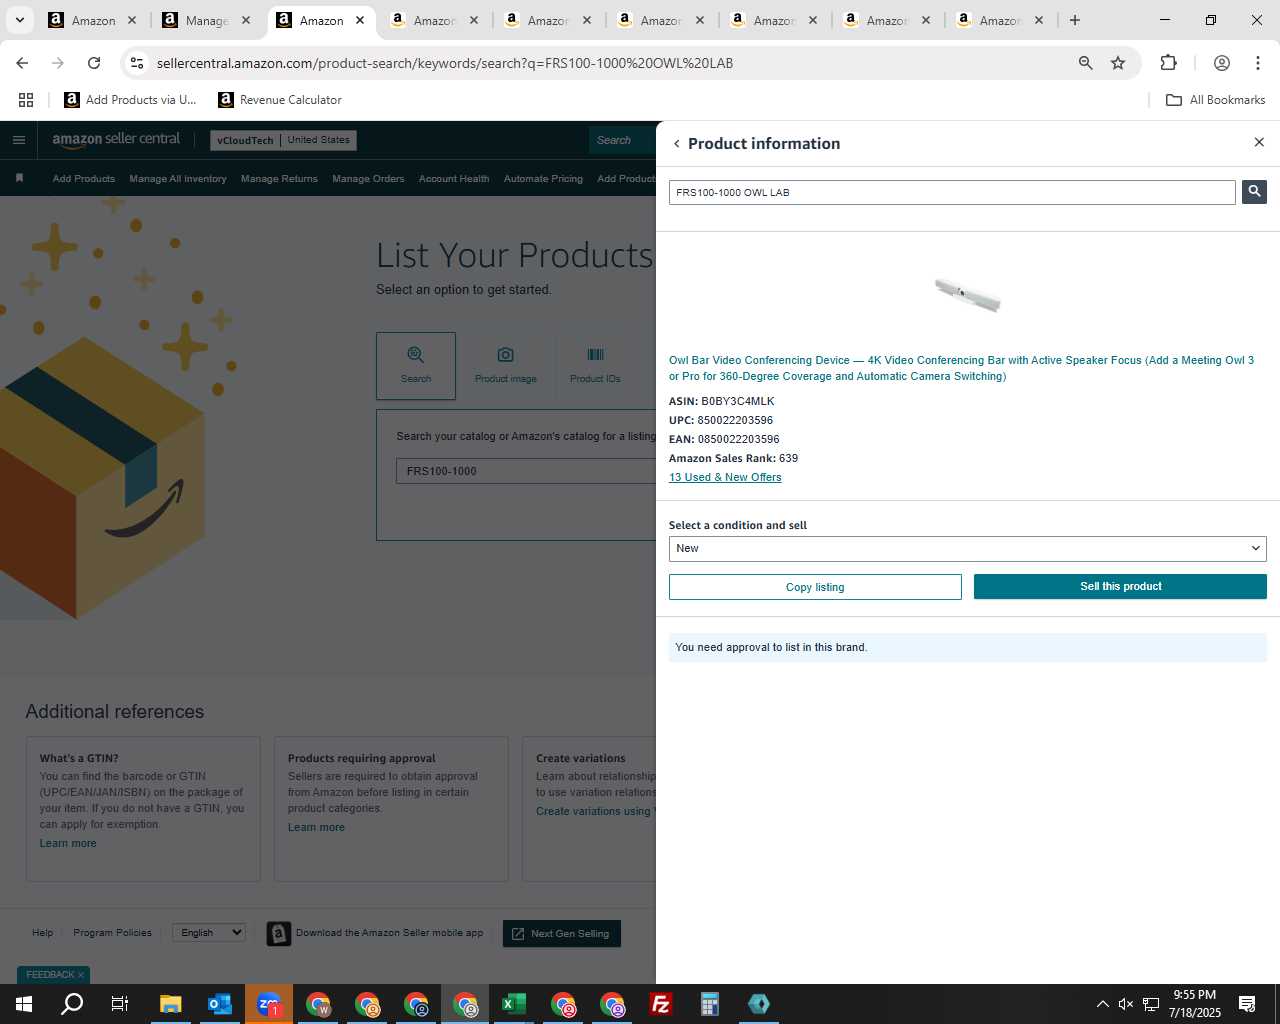Open the Program Policies footer link
1280x1024 pixels.
coord(112,933)
